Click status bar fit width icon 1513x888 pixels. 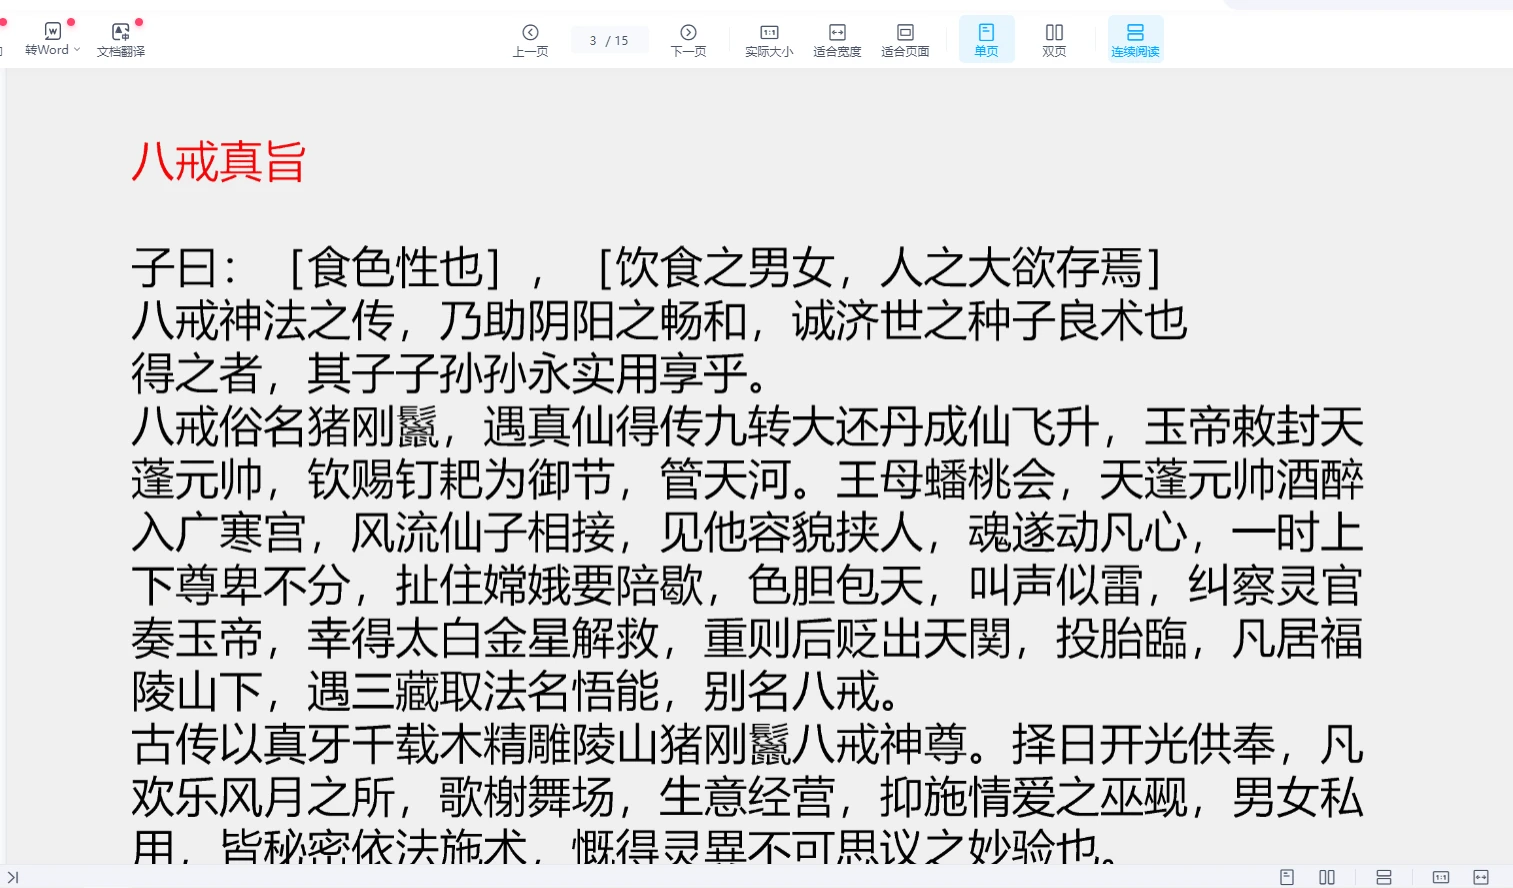pyautogui.click(x=1481, y=877)
